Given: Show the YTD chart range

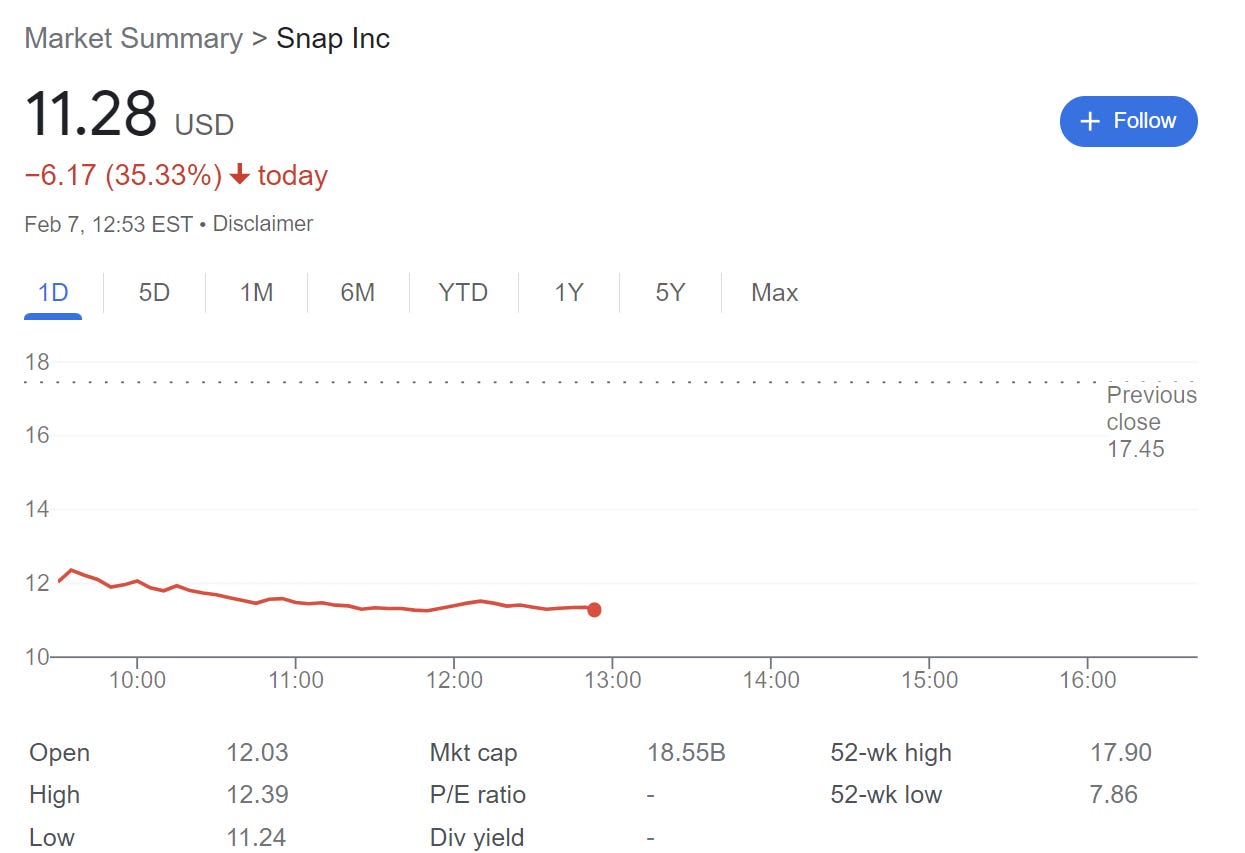Looking at the screenshot, I should coord(463,293).
